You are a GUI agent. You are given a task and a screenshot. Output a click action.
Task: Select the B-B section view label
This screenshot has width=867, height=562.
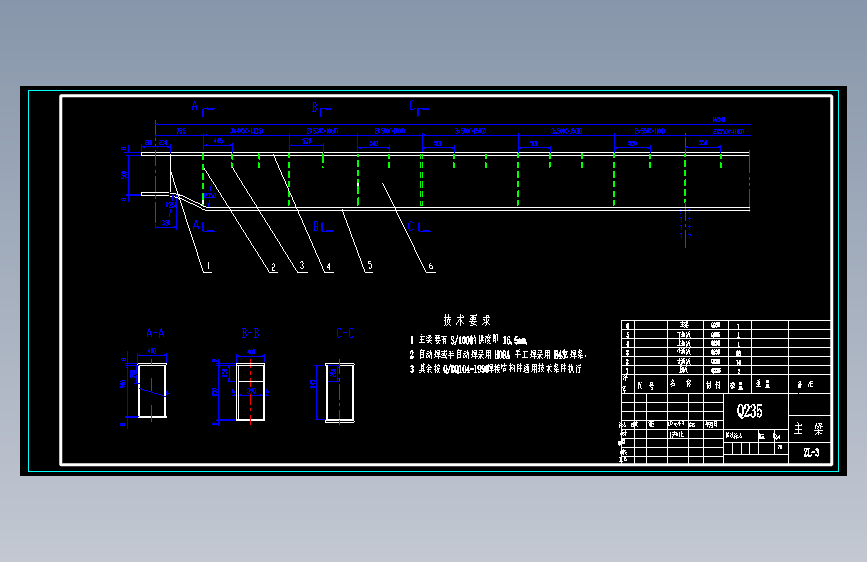click(250, 333)
